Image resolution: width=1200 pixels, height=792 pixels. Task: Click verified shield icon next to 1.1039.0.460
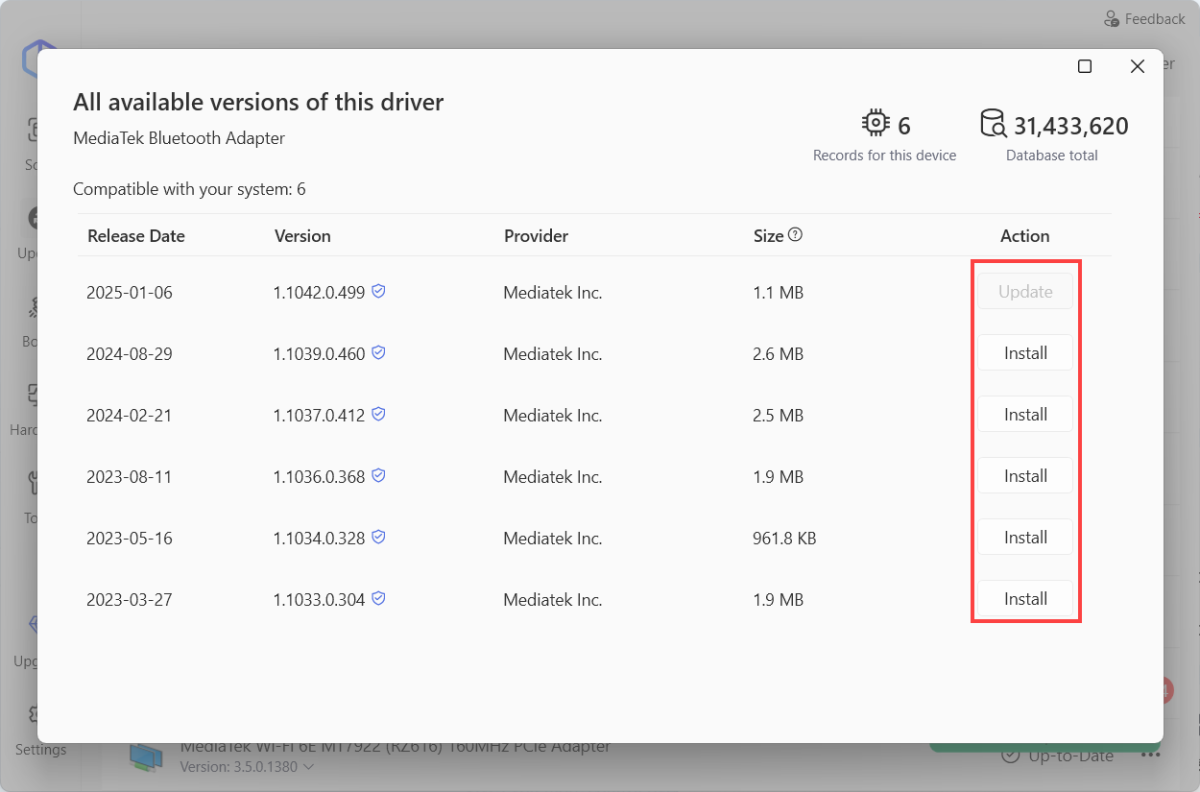pyautogui.click(x=379, y=352)
